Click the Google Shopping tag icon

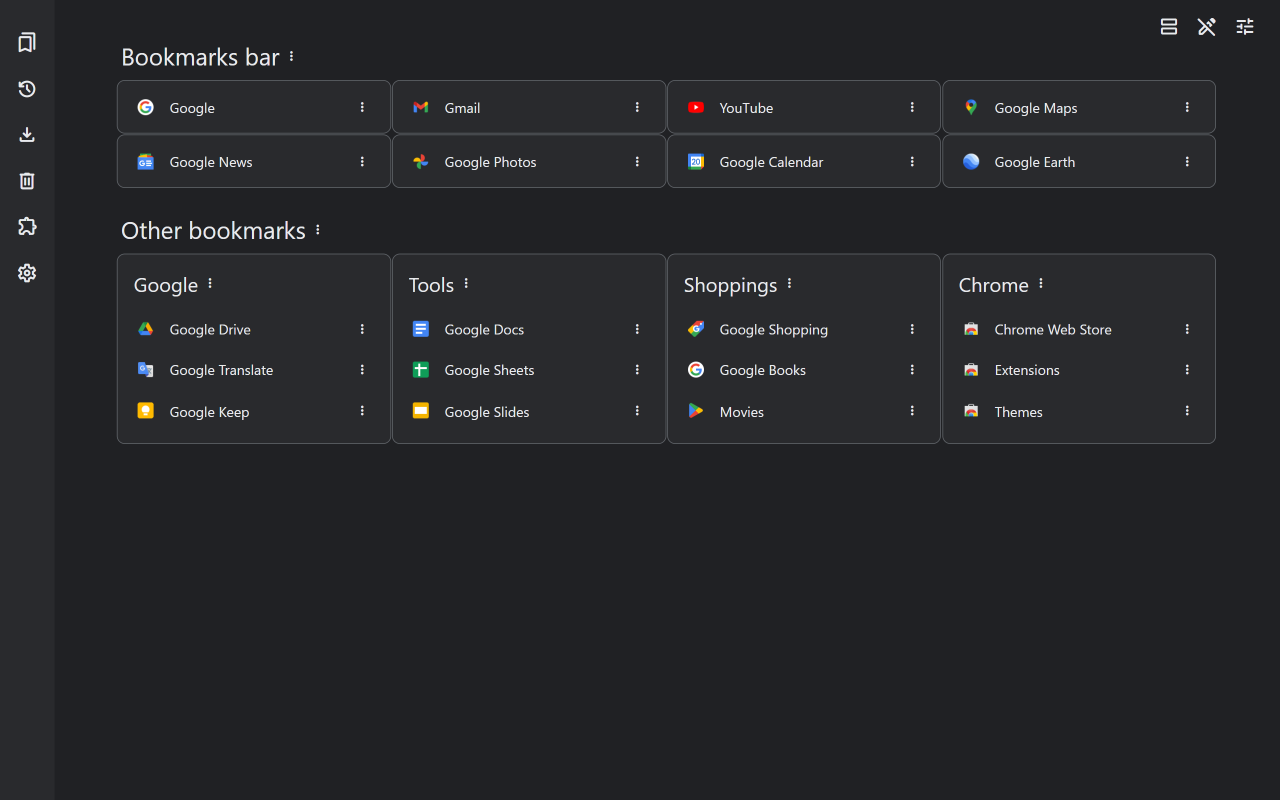pos(696,329)
